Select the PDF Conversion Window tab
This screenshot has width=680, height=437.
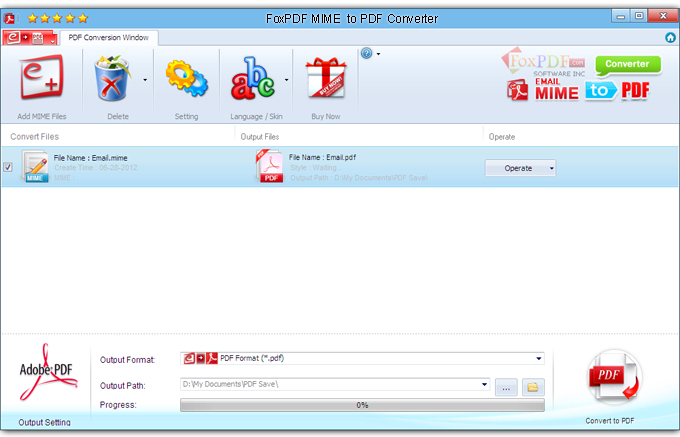tap(109, 38)
